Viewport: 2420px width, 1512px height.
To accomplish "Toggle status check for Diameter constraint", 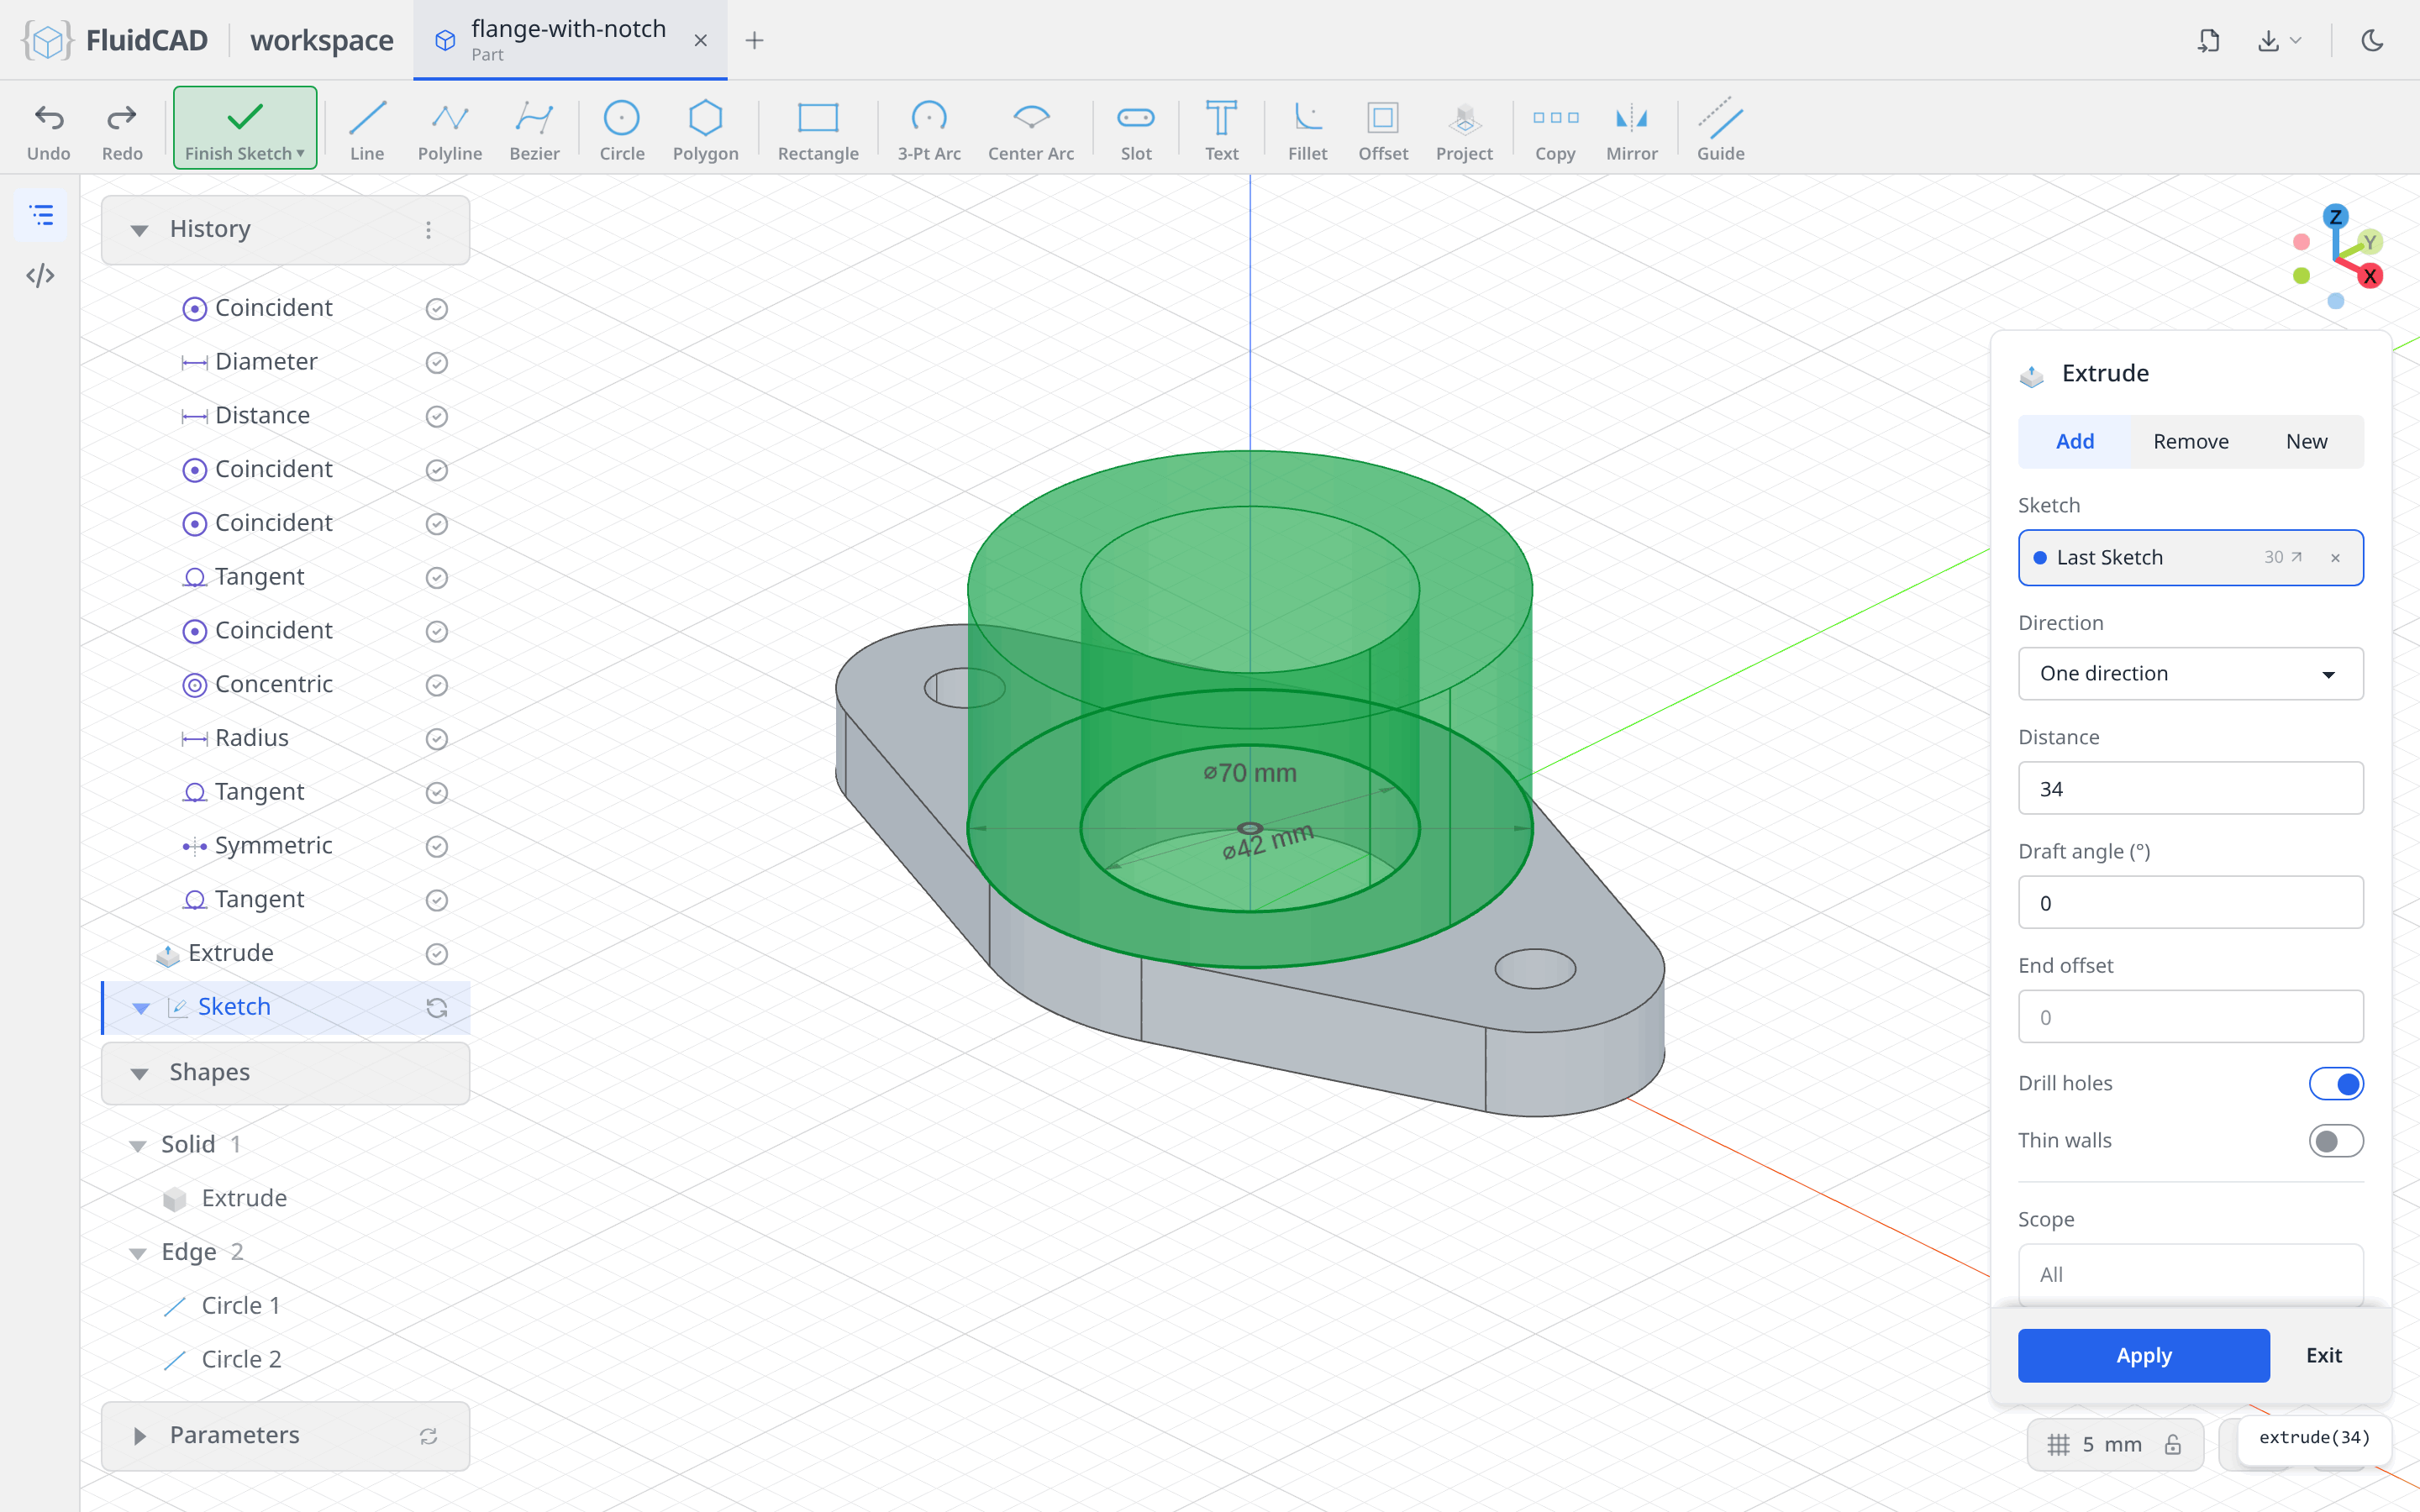I will coord(436,362).
